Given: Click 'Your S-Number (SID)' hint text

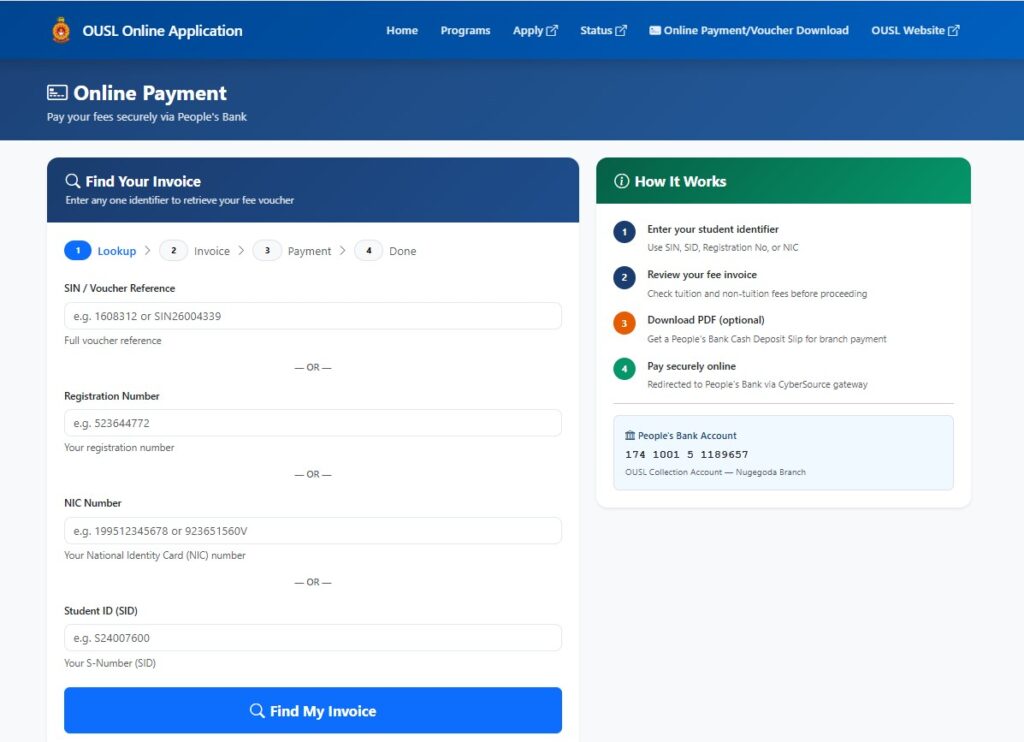Looking at the screenshot, I should tap(110, 663).
